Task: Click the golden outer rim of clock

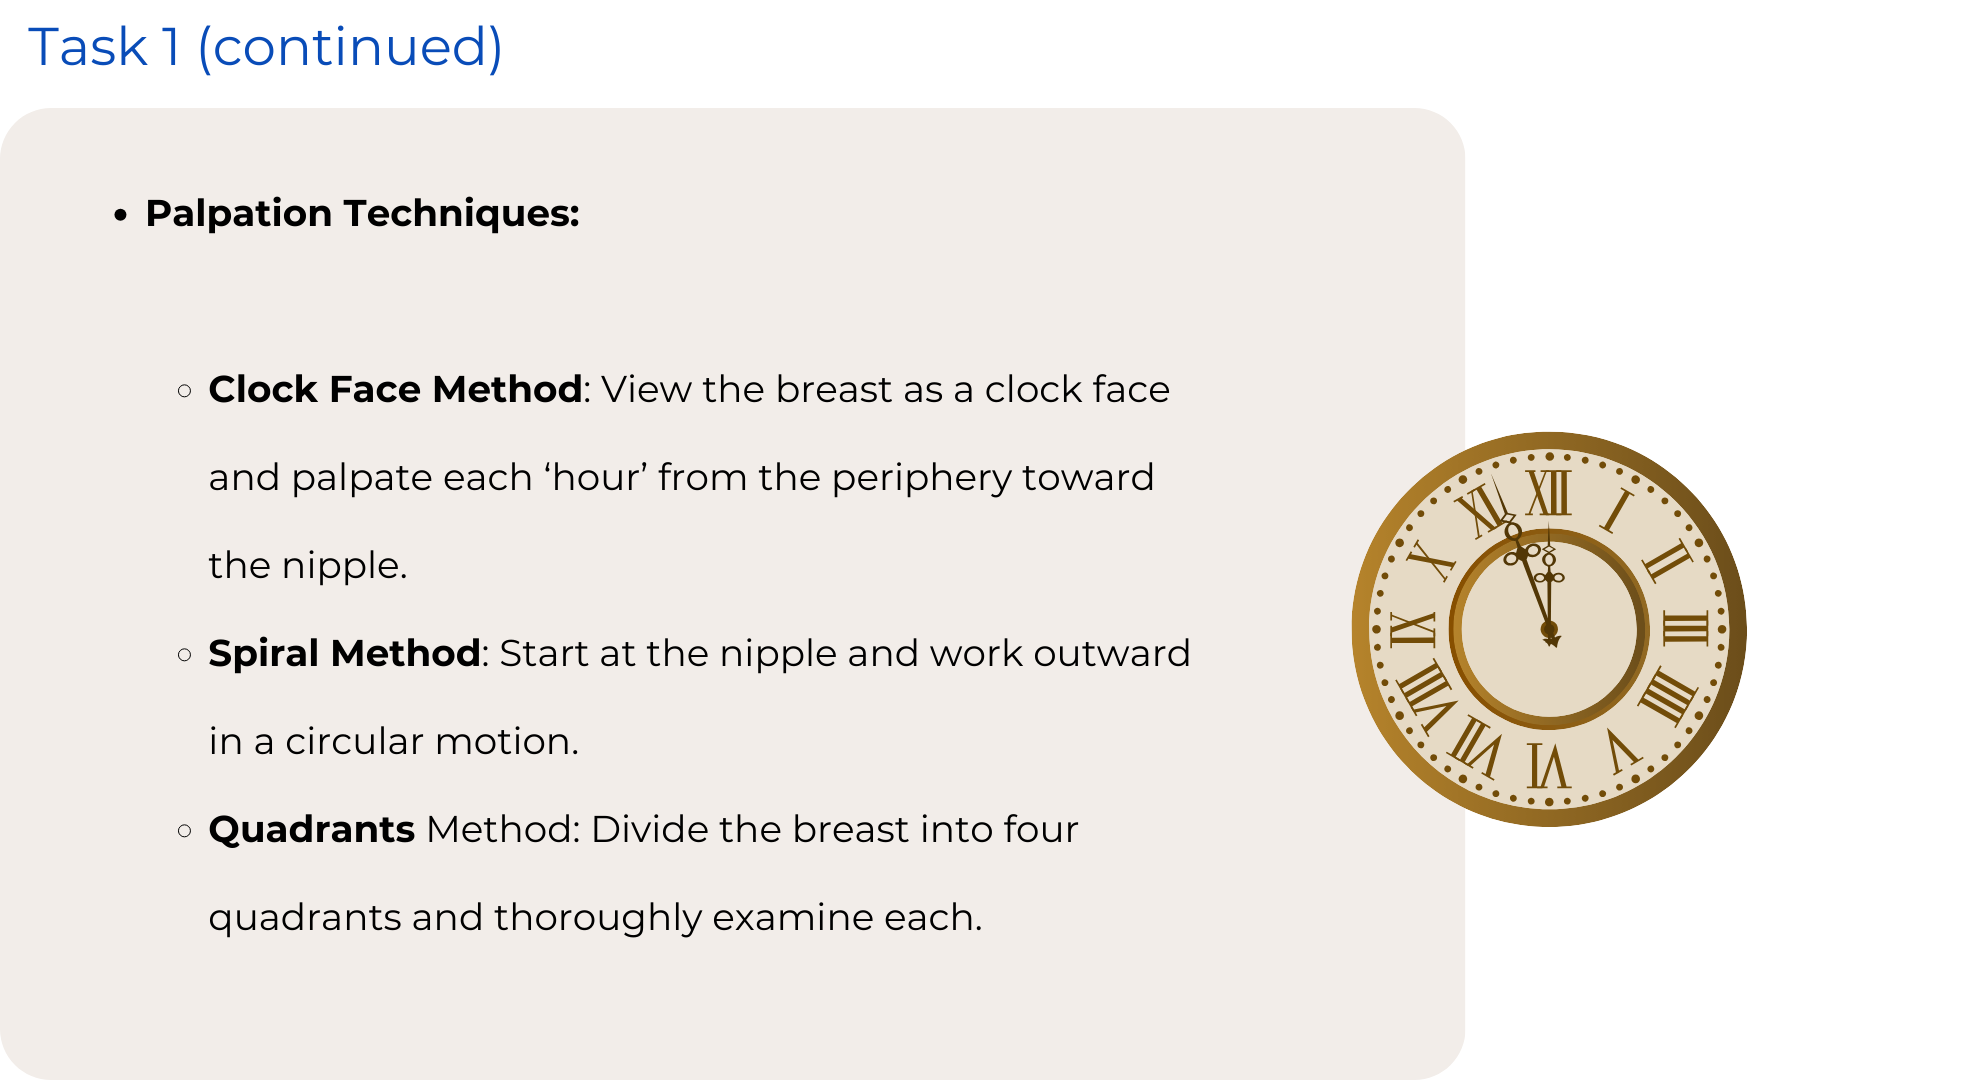Action: [1549, 440]
